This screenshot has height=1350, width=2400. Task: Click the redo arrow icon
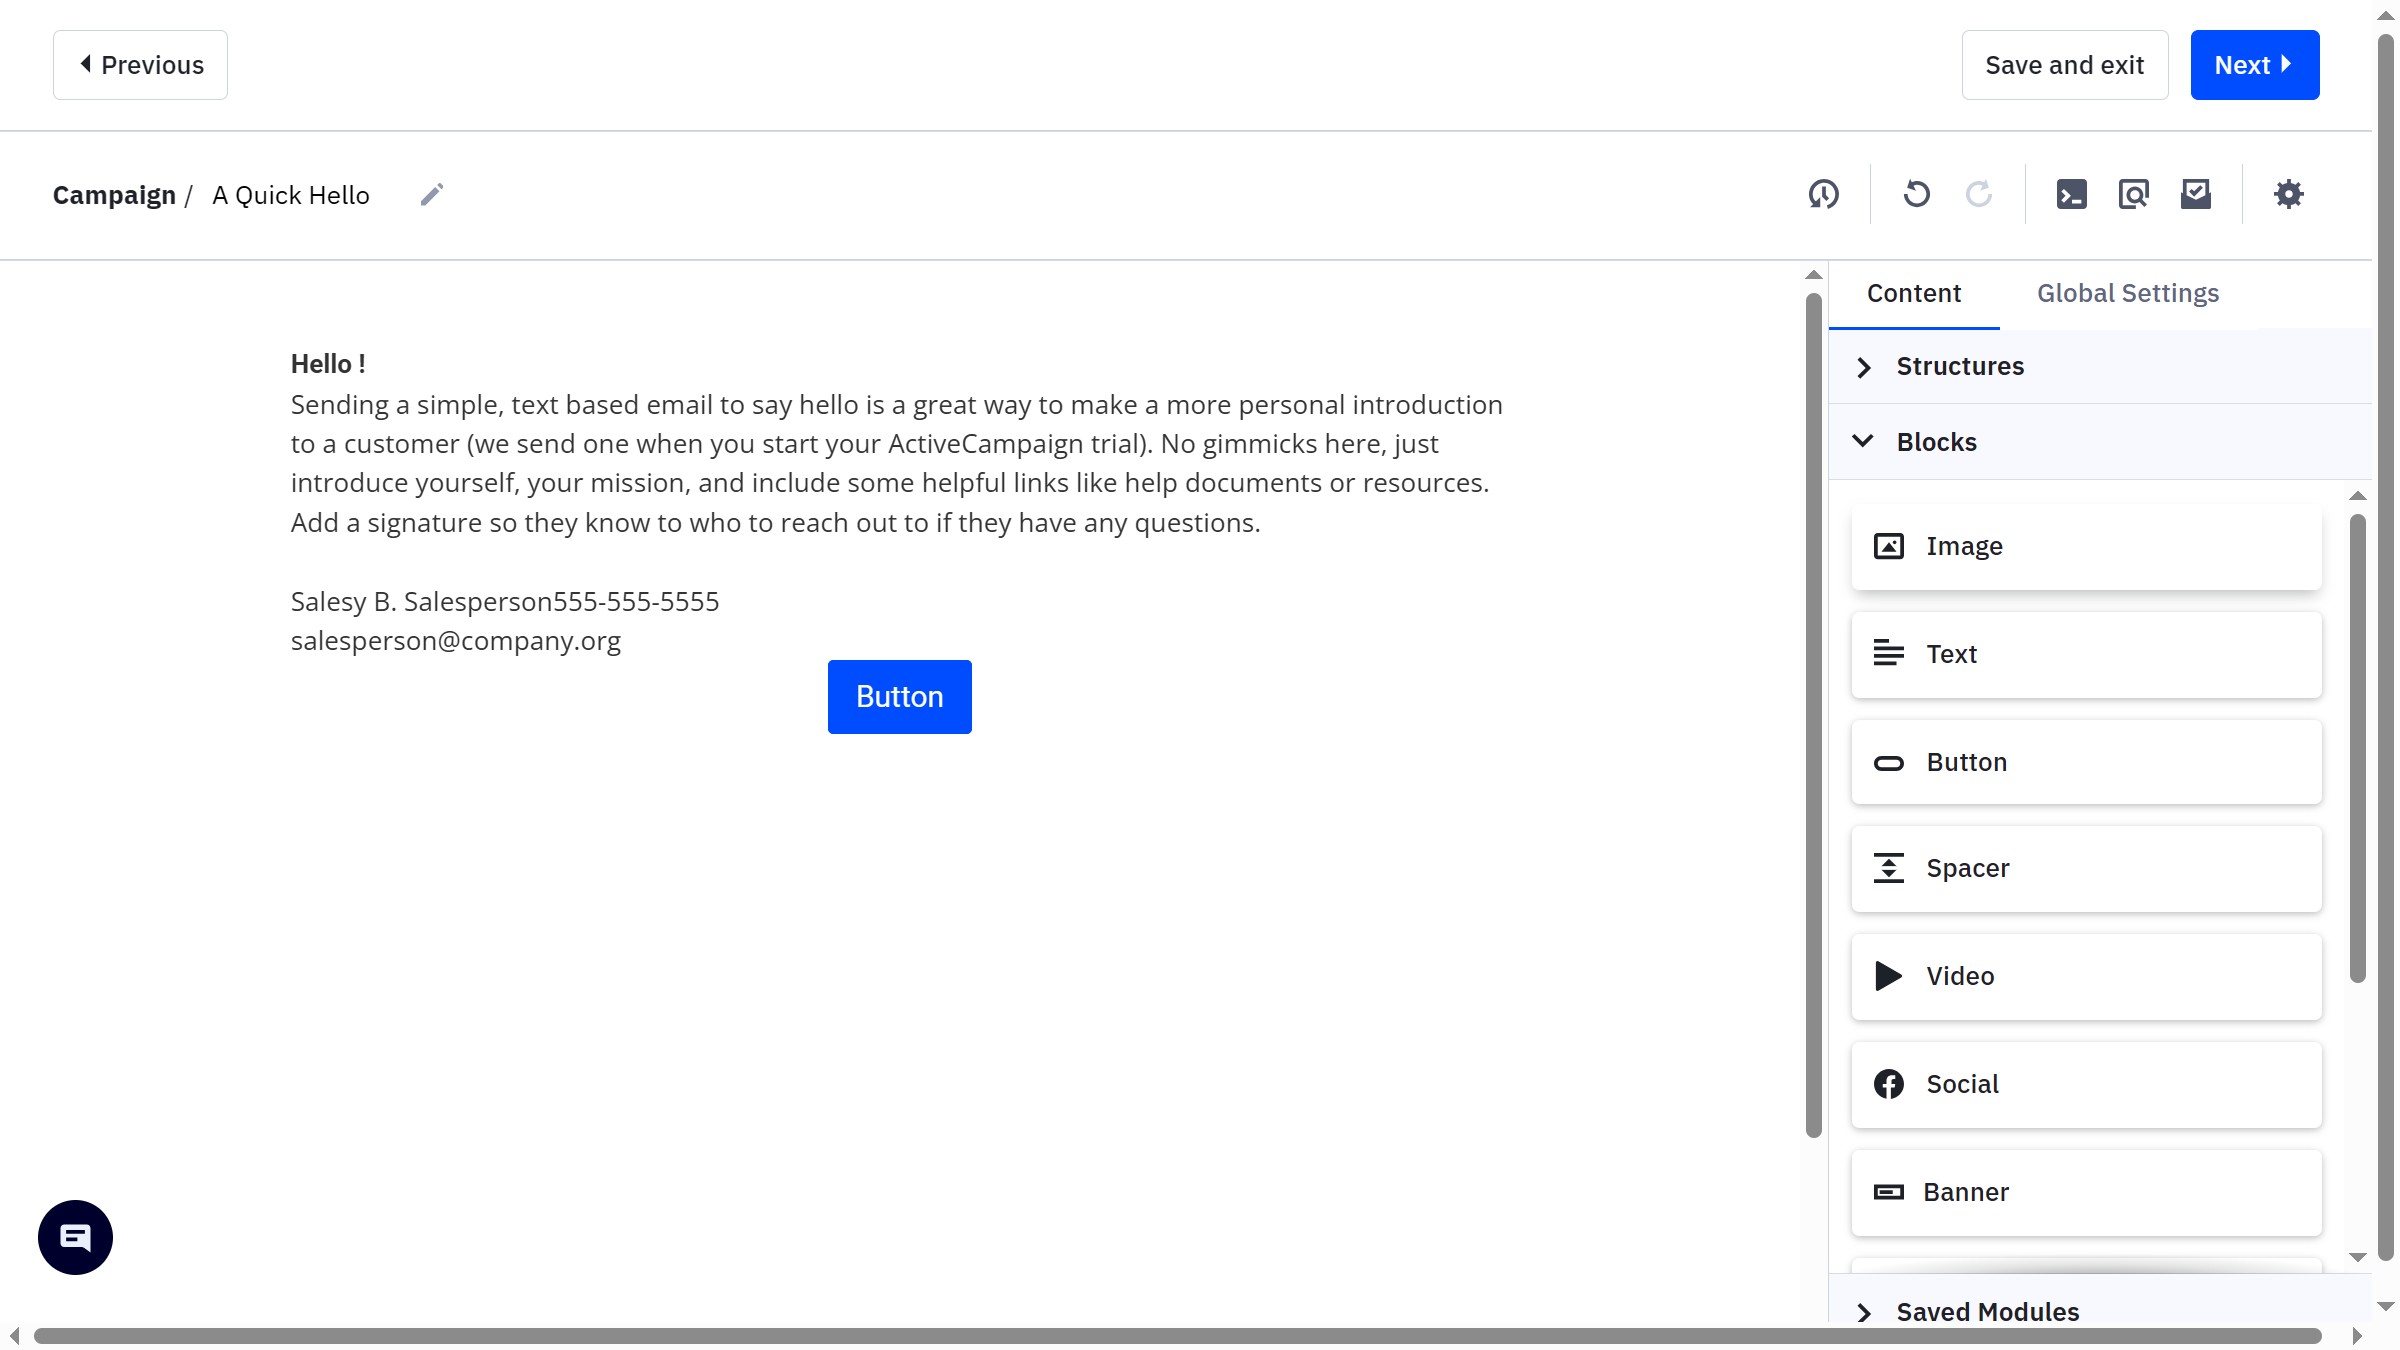click(x=1978, y=194)
